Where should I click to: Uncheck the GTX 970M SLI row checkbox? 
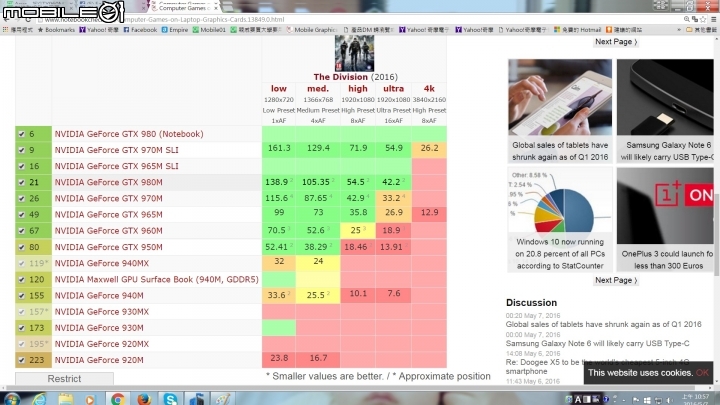tap(22, 150)
